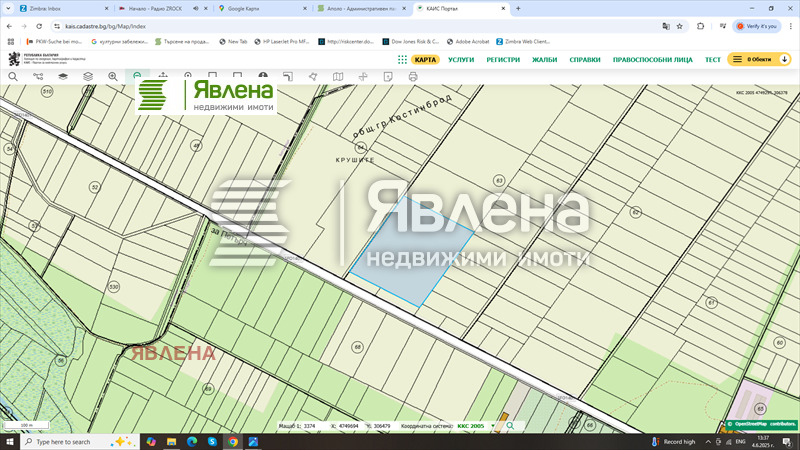This screenshot has width=800, height=450.
Task: Click the folded map icon in toolbar
Action: tap(338, 76)
